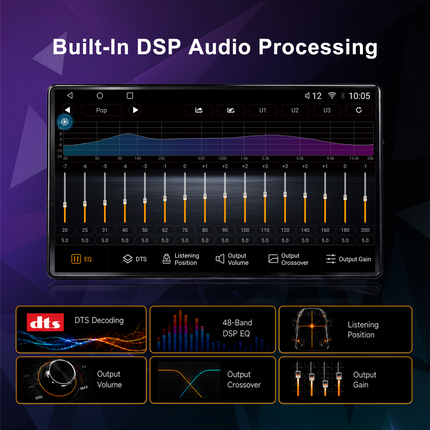This screenshot has height=430, width=430.
Task: Tap the Bluetooth status icon
Action: coord(342,96)
